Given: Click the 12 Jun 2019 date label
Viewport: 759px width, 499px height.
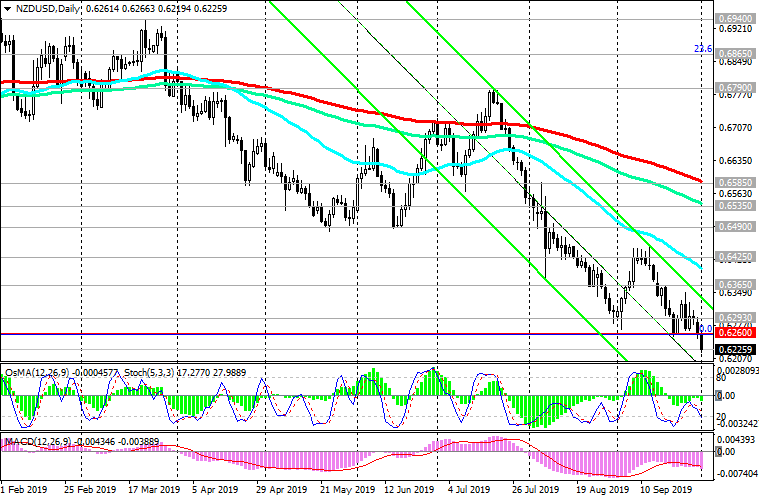Looking at the screenshot, I should pos(407,491).
